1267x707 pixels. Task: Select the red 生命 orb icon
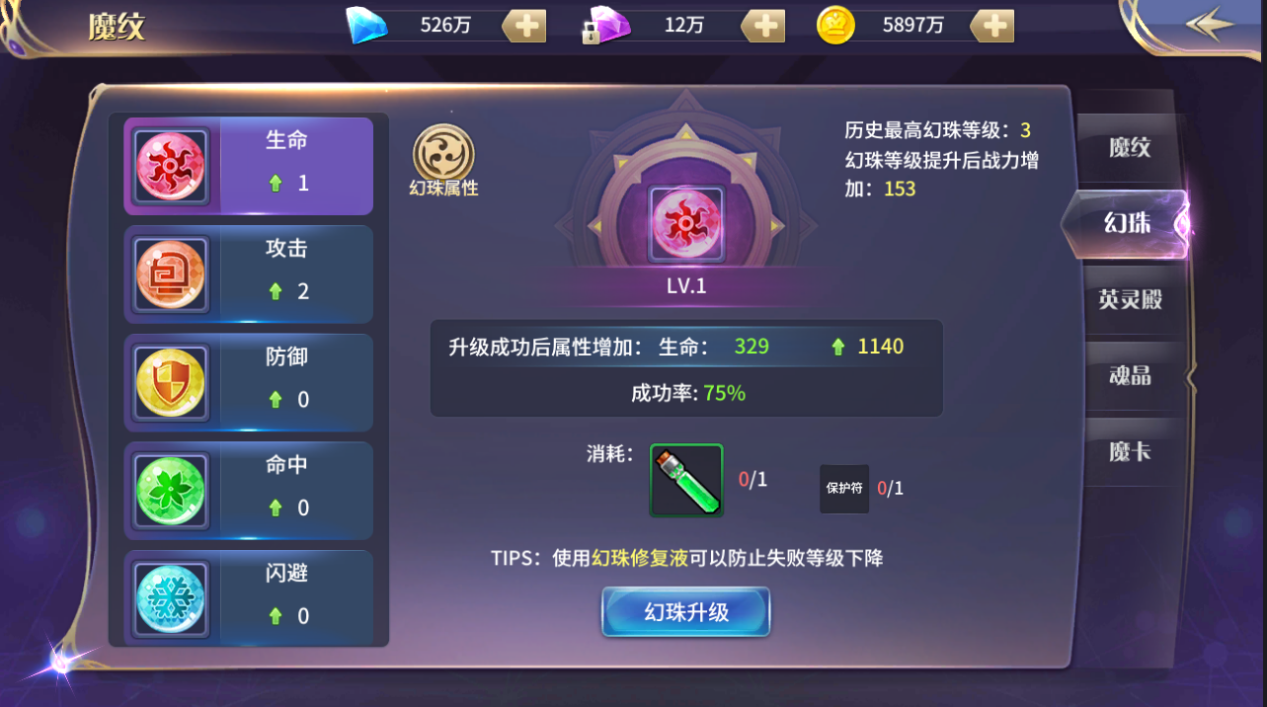click(x=171, y=166)
